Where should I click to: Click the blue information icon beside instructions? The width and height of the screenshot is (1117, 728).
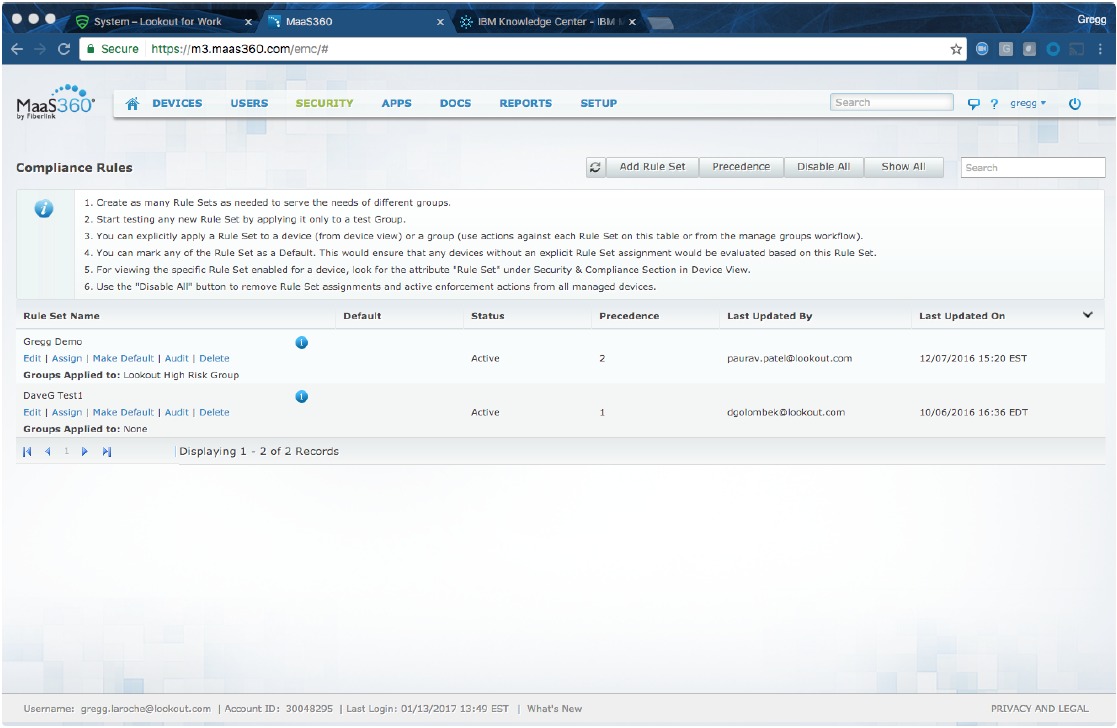click(x=43, y=209)
